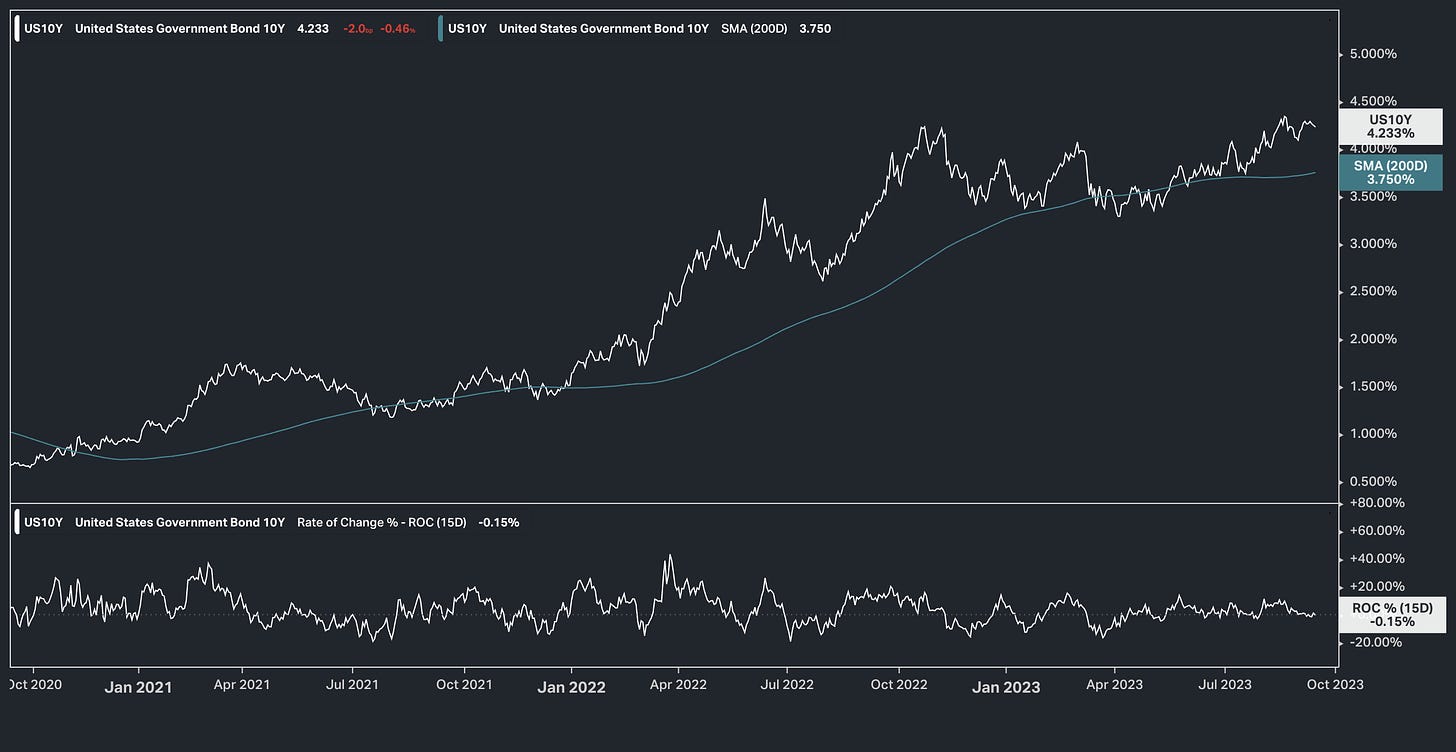Click the Apr 2023 date label

click(1114, 686)
